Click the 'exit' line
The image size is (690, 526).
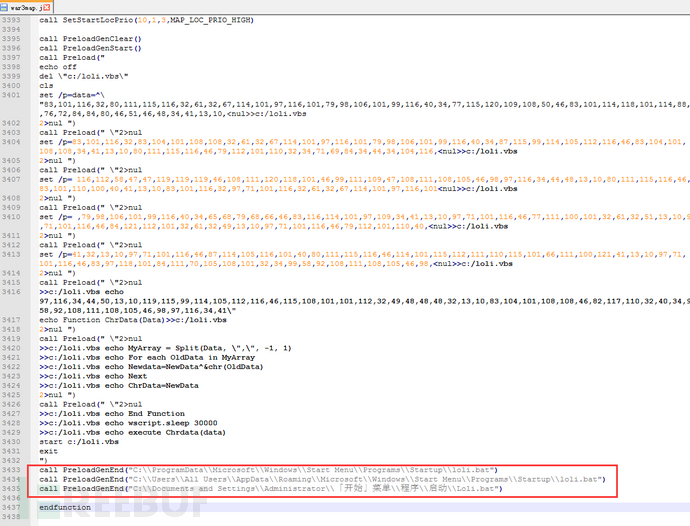pos(48,451)
